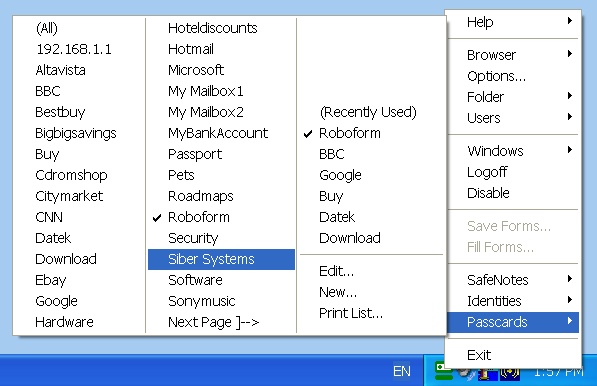Image resolution: width=597 pixels, height=386 pixels.
Task: Open Google in the full passcard list
Action: [x=79, y=301]
